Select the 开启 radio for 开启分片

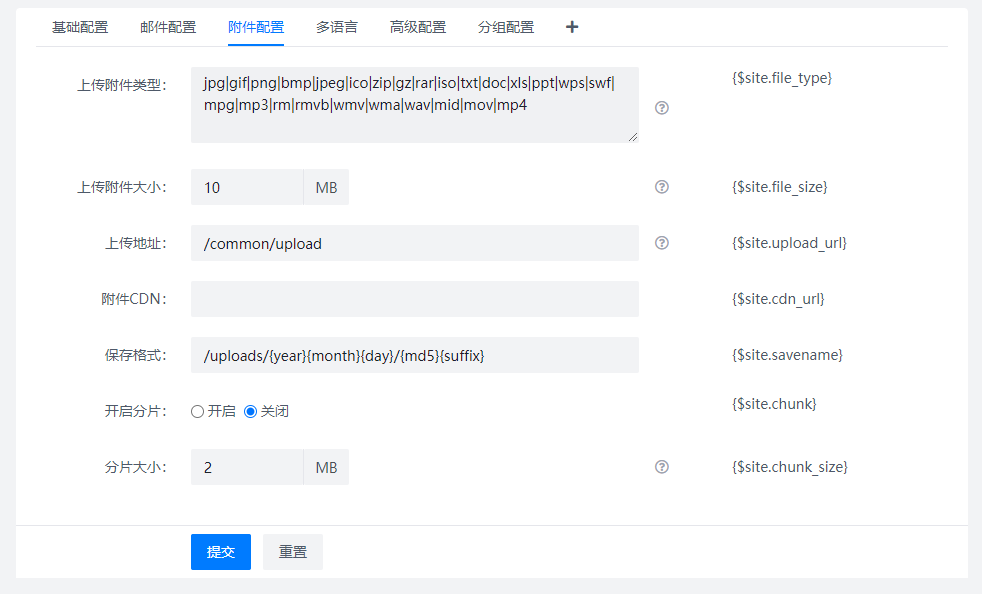(197, 412)
